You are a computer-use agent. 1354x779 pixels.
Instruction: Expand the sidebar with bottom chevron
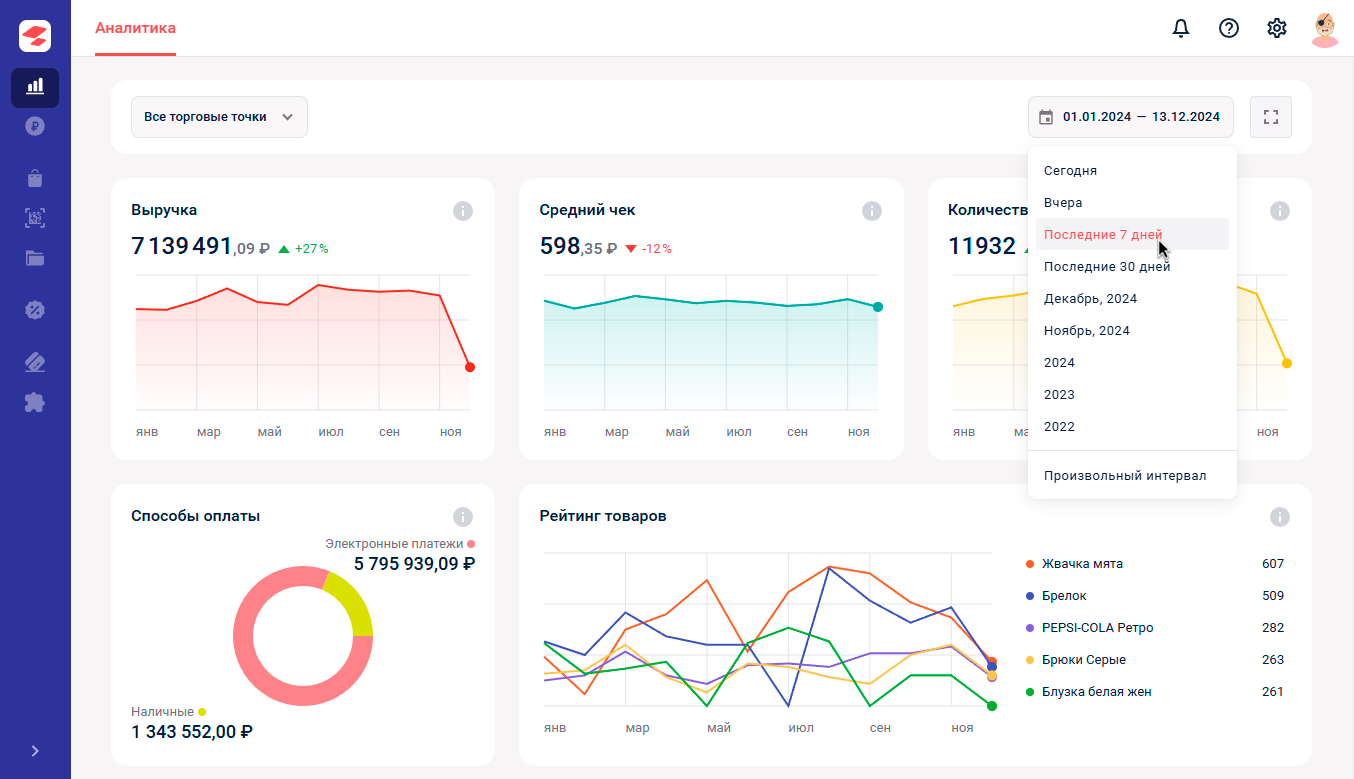(35, 751)
